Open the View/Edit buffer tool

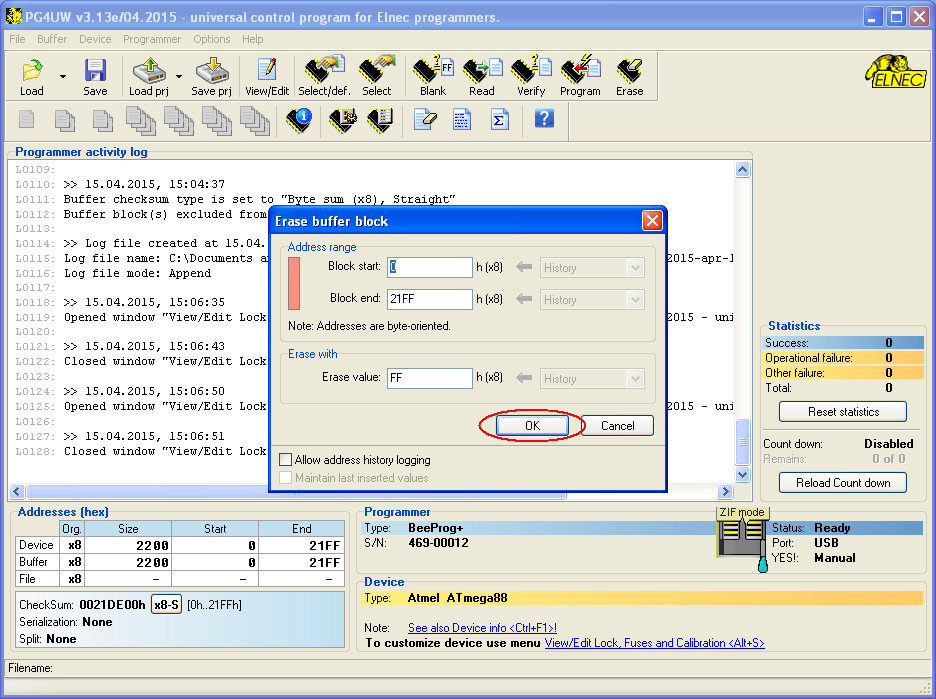tap(267, 76)
